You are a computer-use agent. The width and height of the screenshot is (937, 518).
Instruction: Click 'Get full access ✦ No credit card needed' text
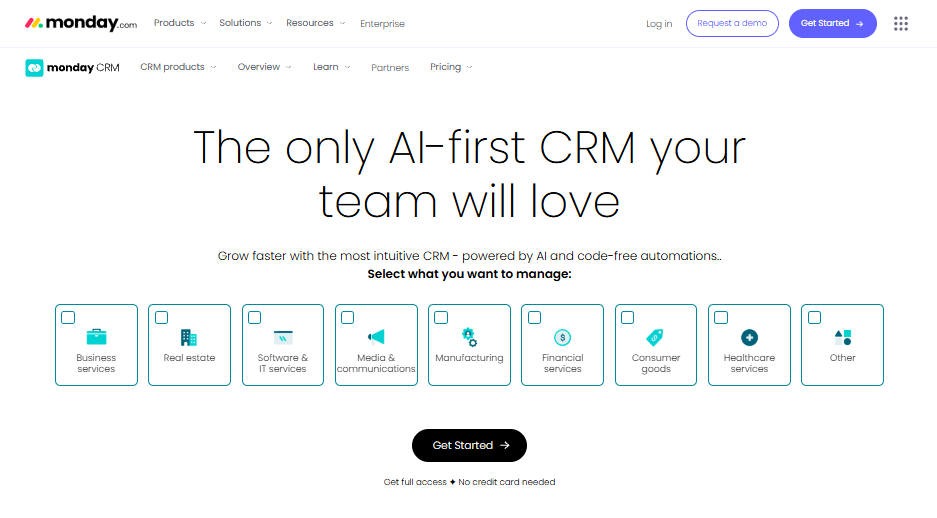(469, 482)
